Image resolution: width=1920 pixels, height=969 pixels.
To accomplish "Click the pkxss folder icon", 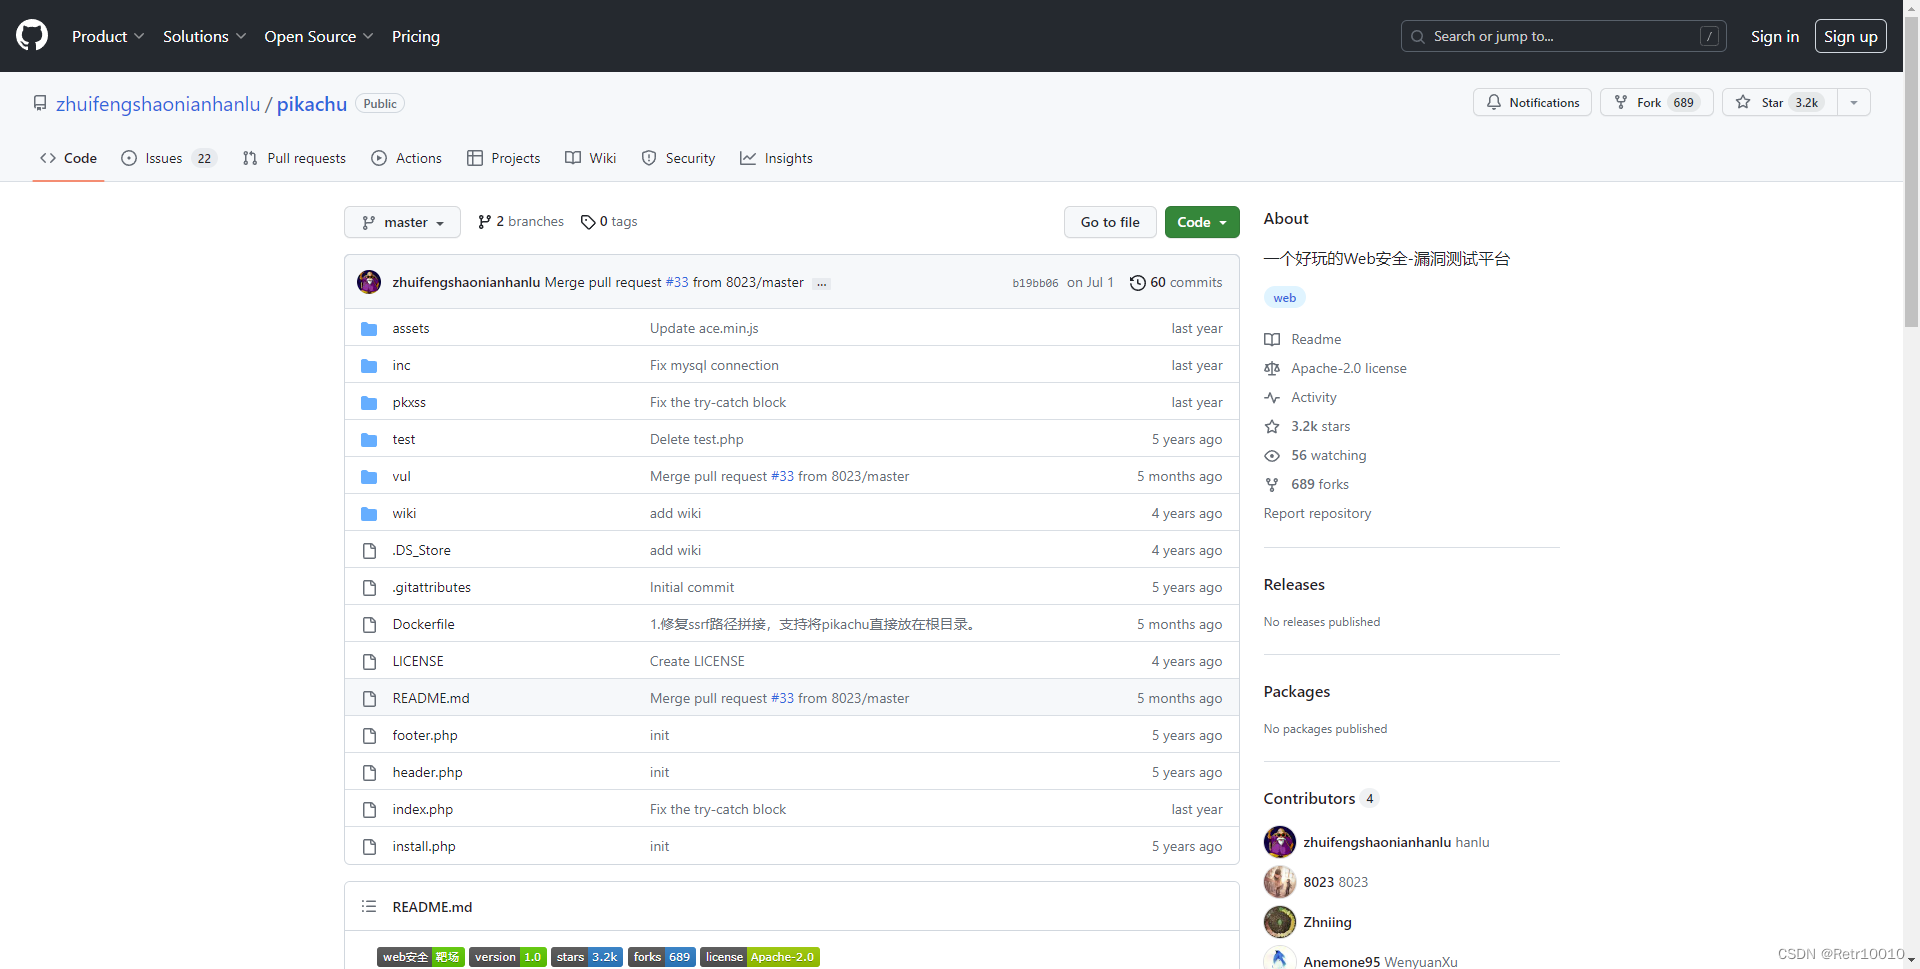I will (369, 403).
